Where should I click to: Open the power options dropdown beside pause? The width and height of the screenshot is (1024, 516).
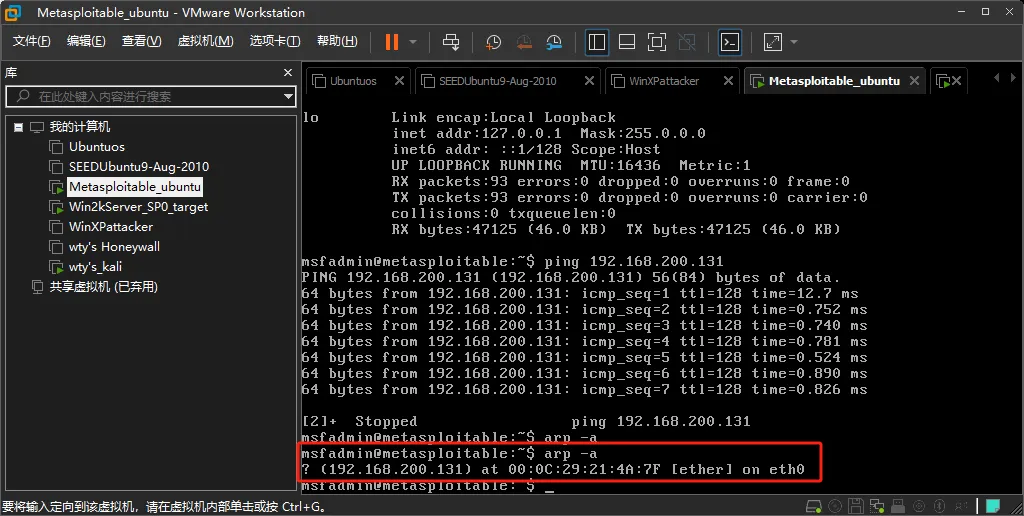pos(413,42)
